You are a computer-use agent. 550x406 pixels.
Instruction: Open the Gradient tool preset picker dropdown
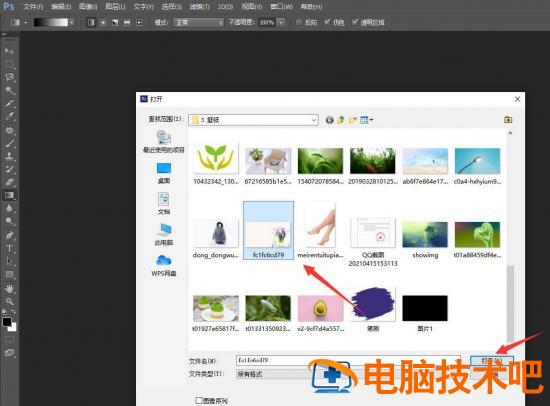[26, 22]
